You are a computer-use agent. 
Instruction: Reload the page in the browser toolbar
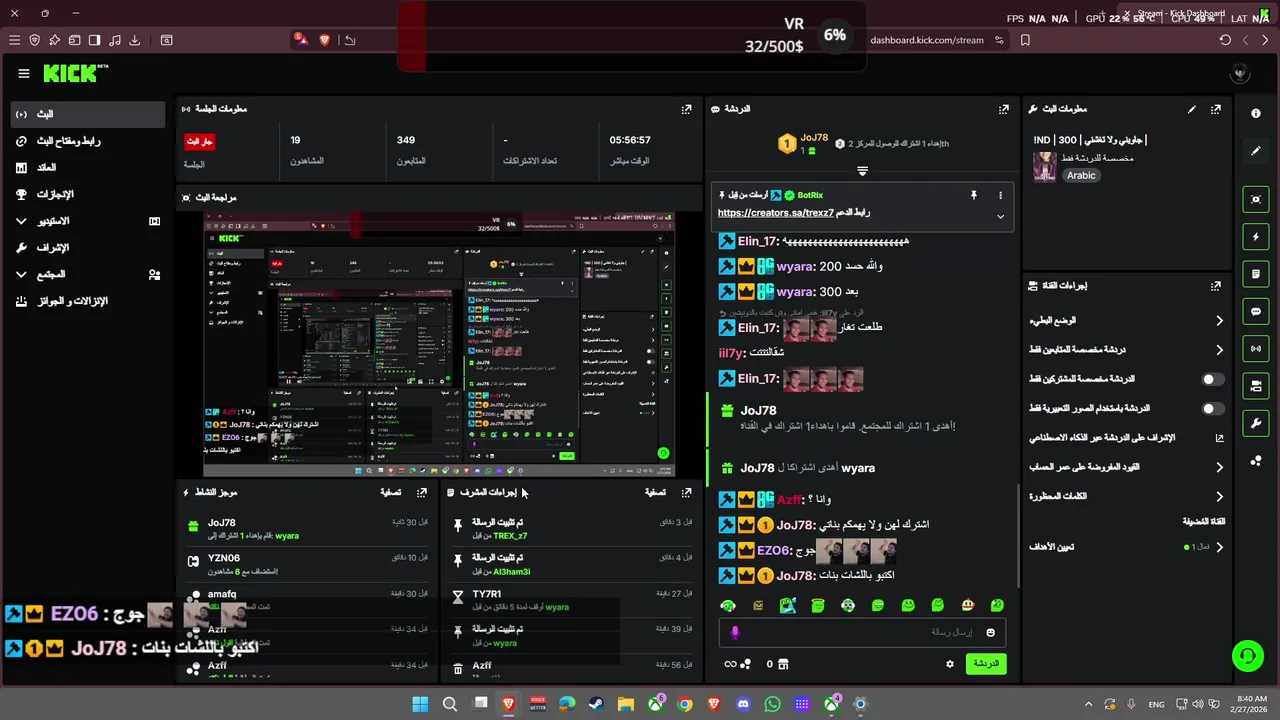click(x=1225, y=40)
